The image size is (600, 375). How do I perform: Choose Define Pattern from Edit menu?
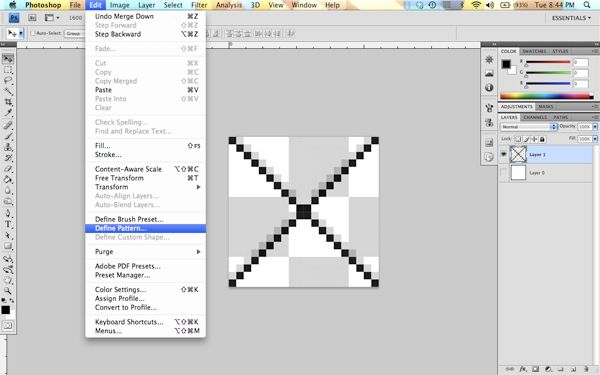click(x=145, y=228)
